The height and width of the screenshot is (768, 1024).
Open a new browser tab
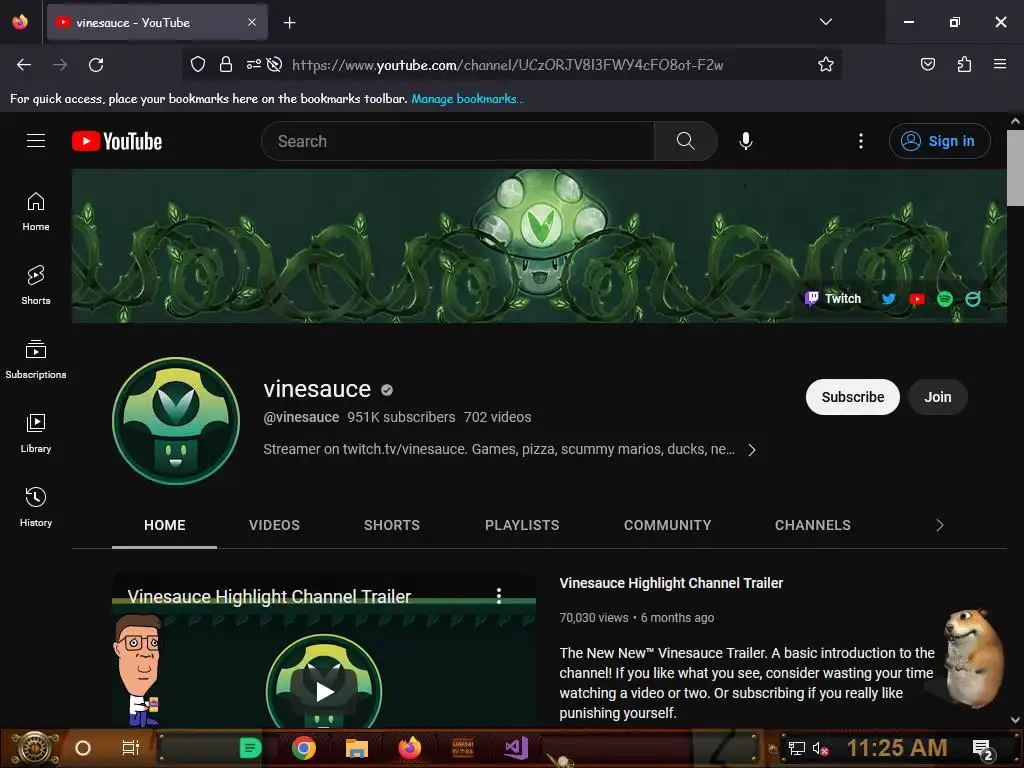tap(289, 23)
